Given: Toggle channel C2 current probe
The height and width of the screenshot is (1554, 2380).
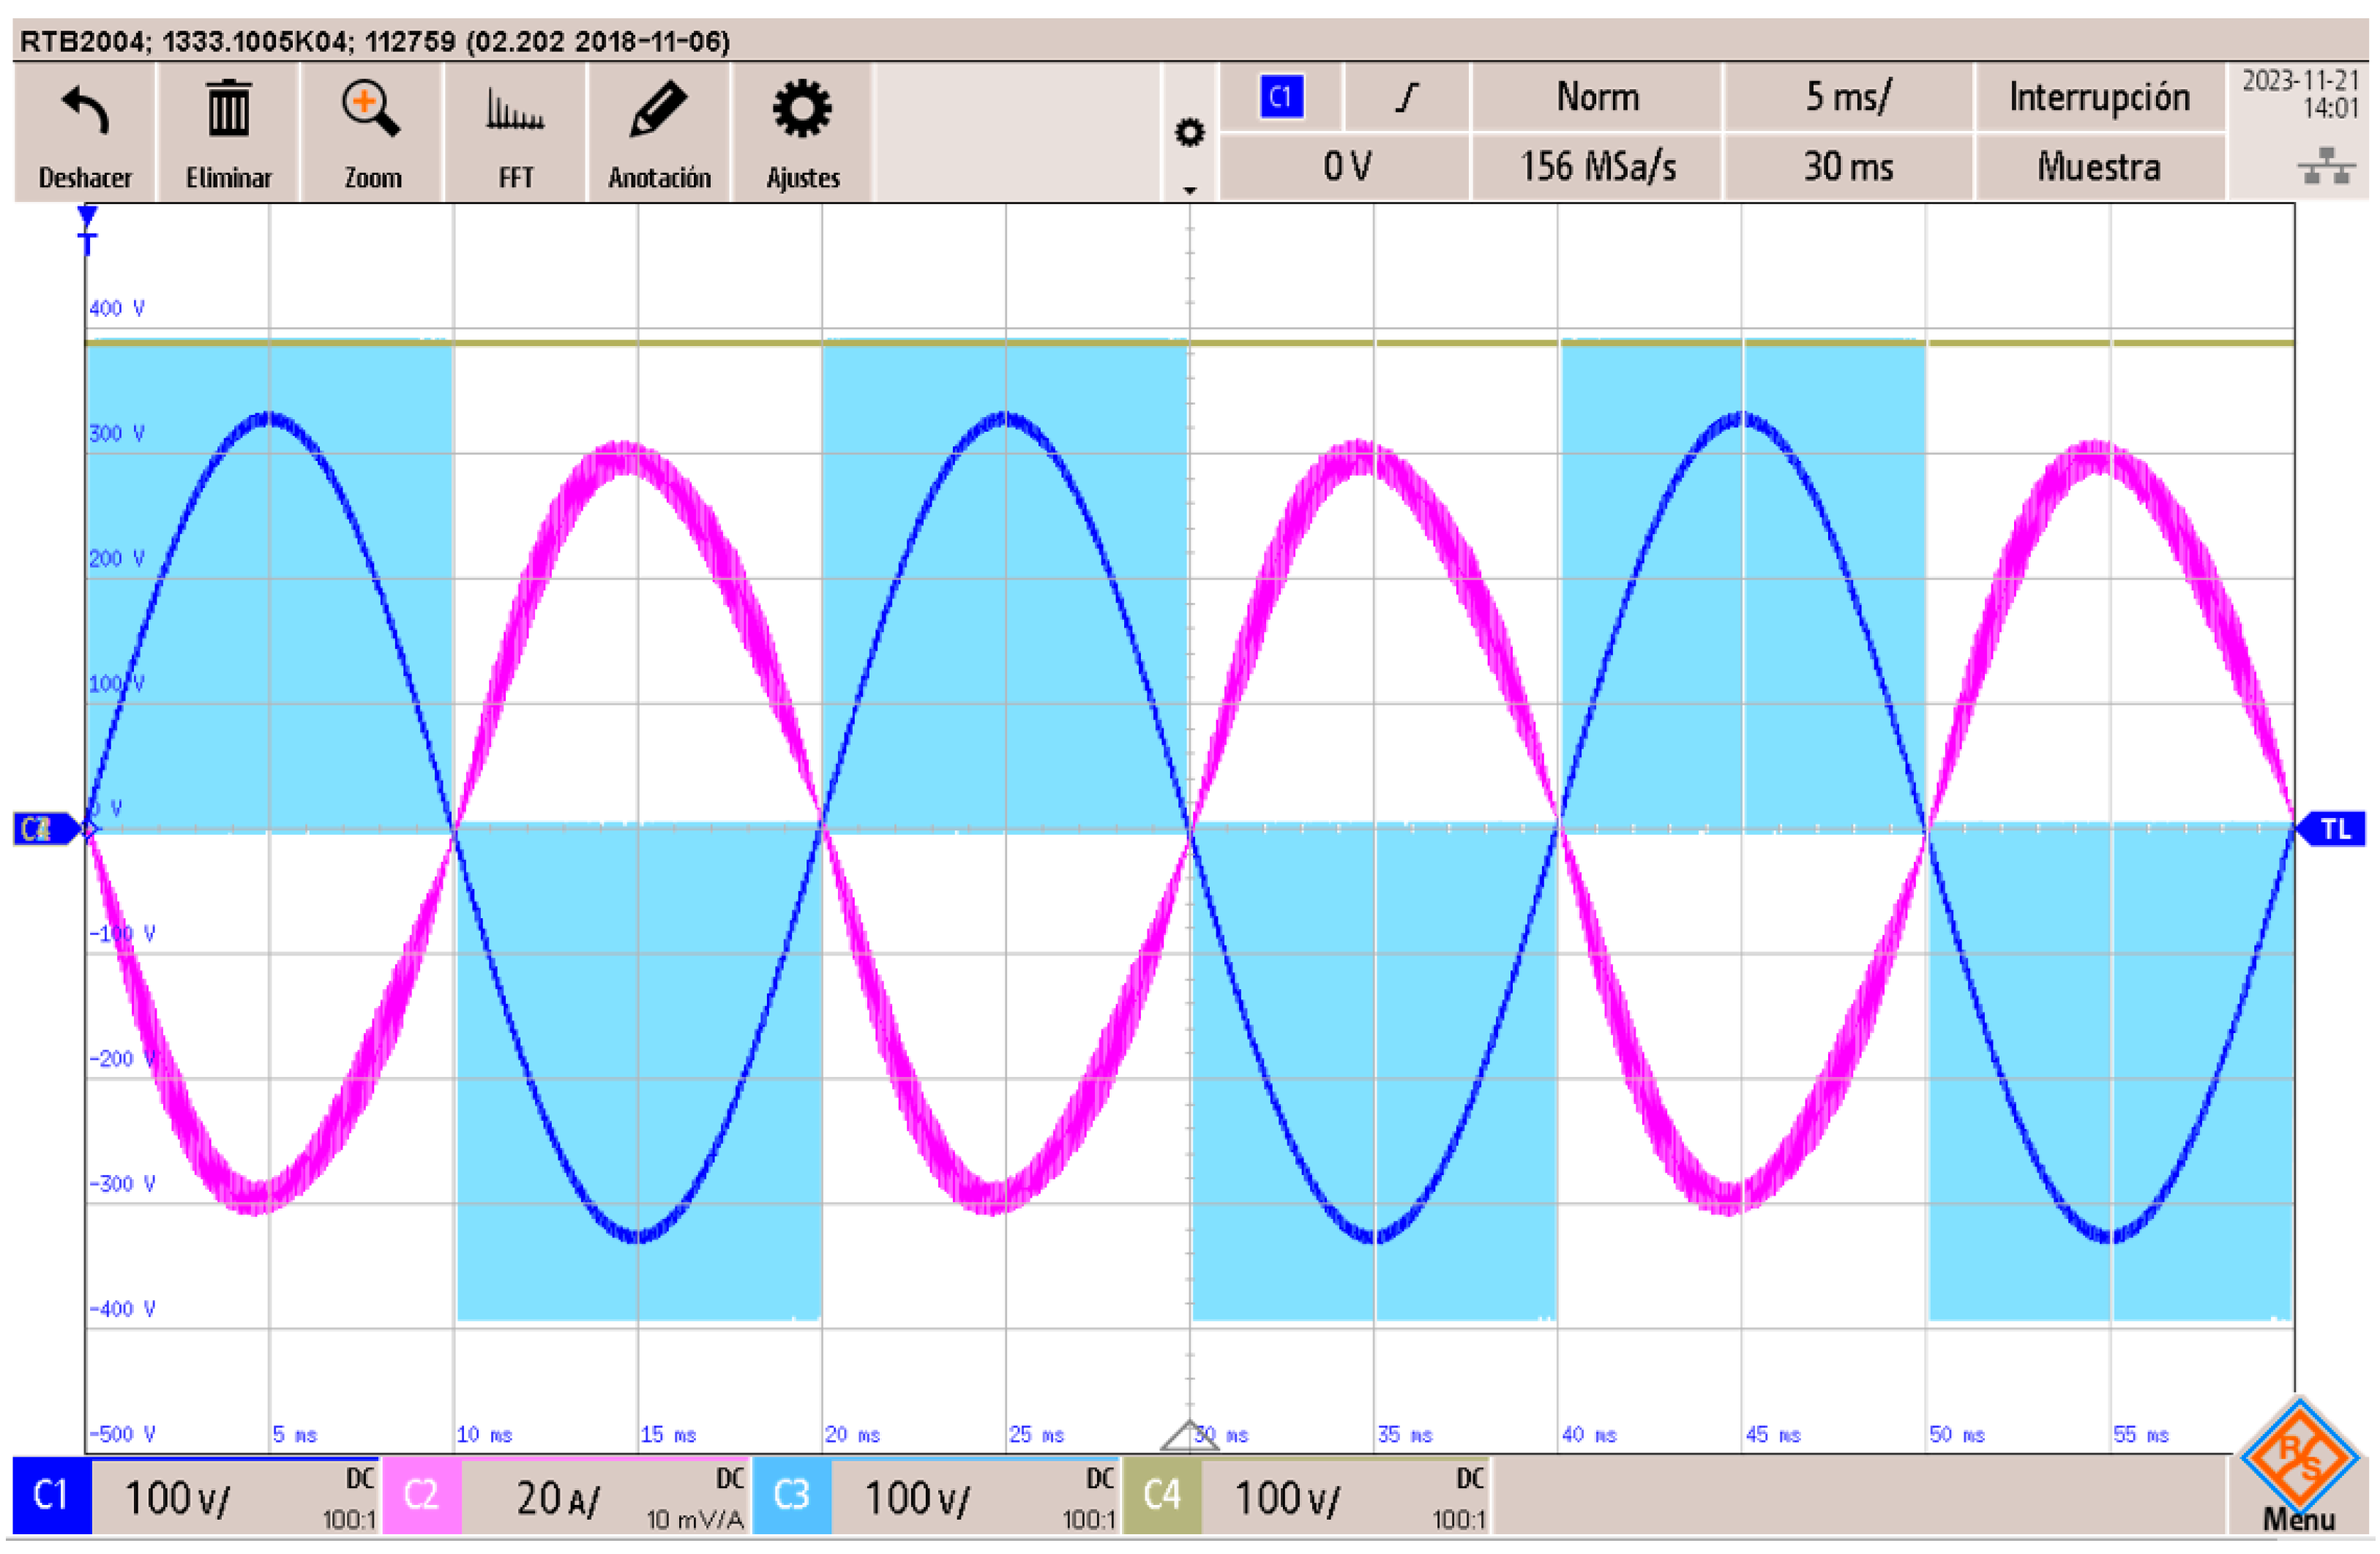Looking at the screenshot, I should click(x=421, y=1496).
